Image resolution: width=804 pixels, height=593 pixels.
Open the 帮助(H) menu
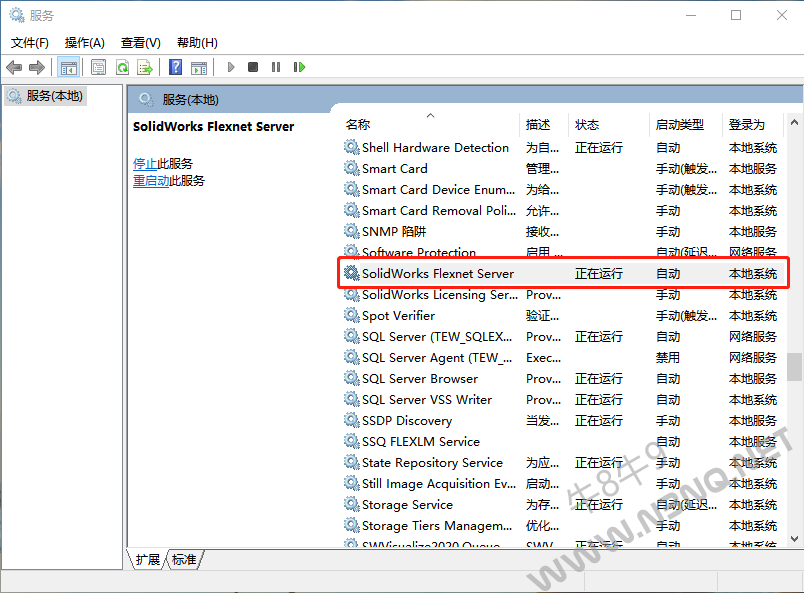click(x=197, y=43)
